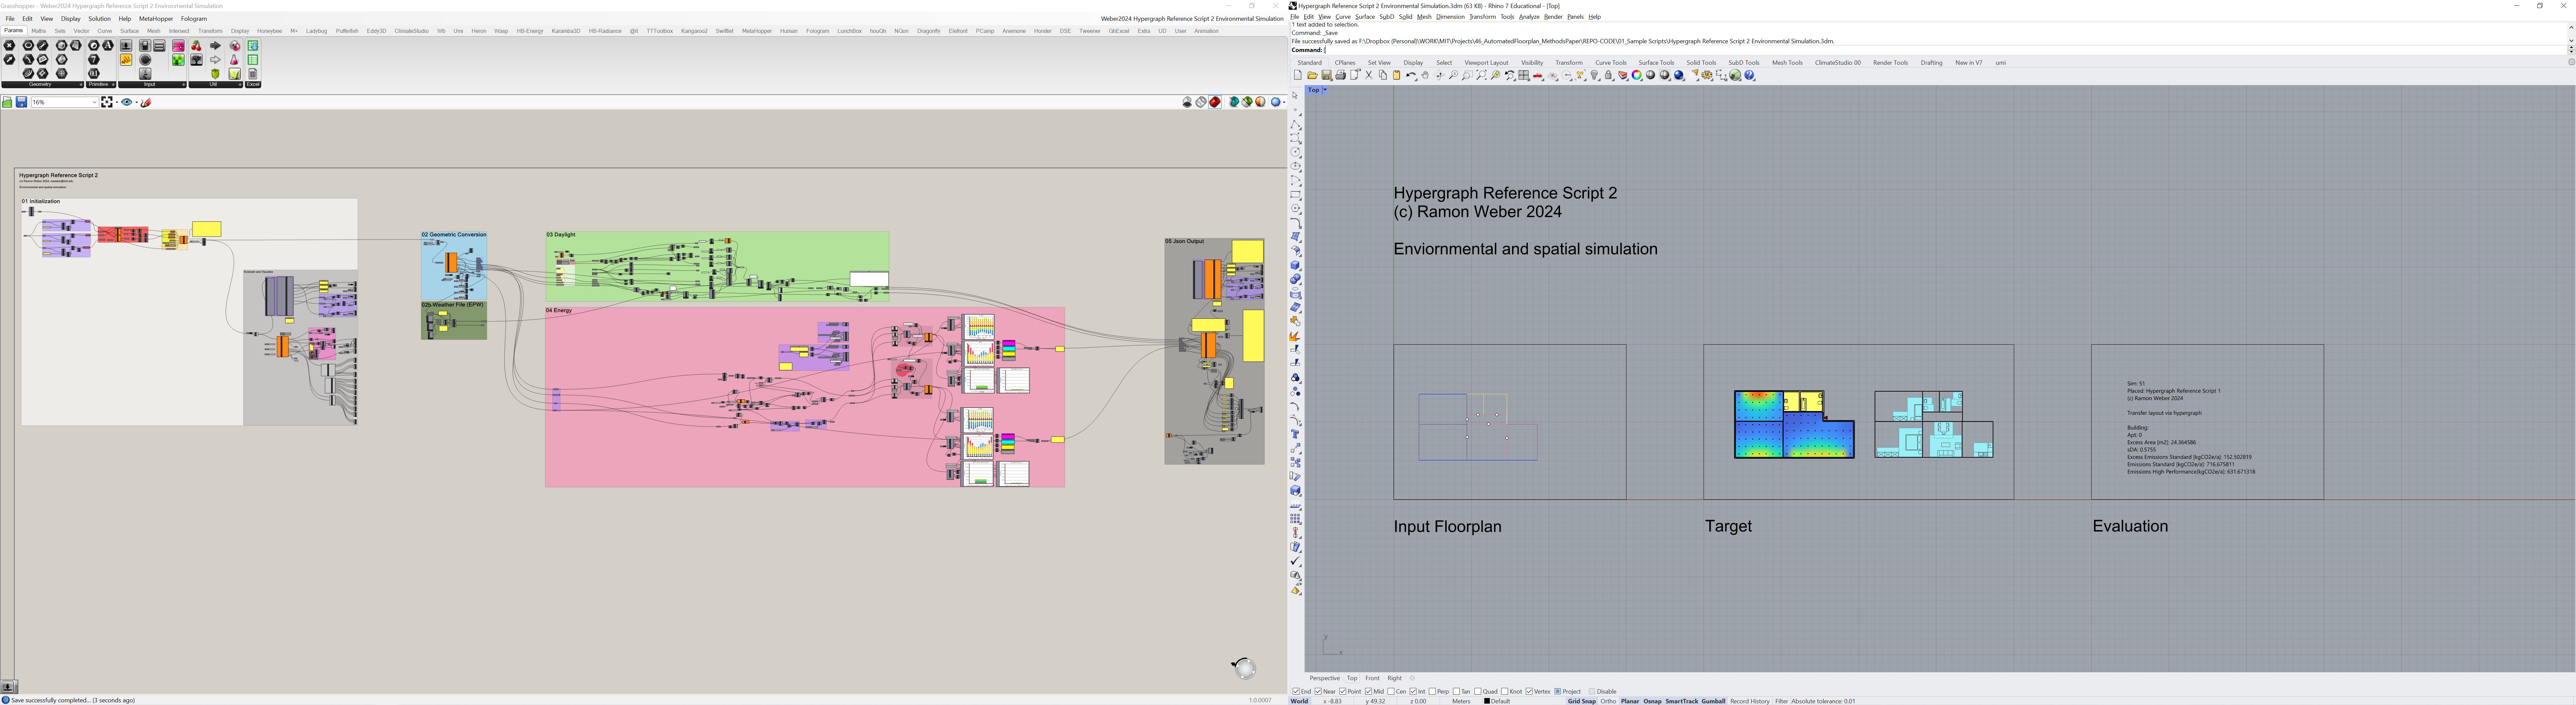Click the Rhino Paste clipboard icon
Screen dimensions: 2576x705
1397,75
